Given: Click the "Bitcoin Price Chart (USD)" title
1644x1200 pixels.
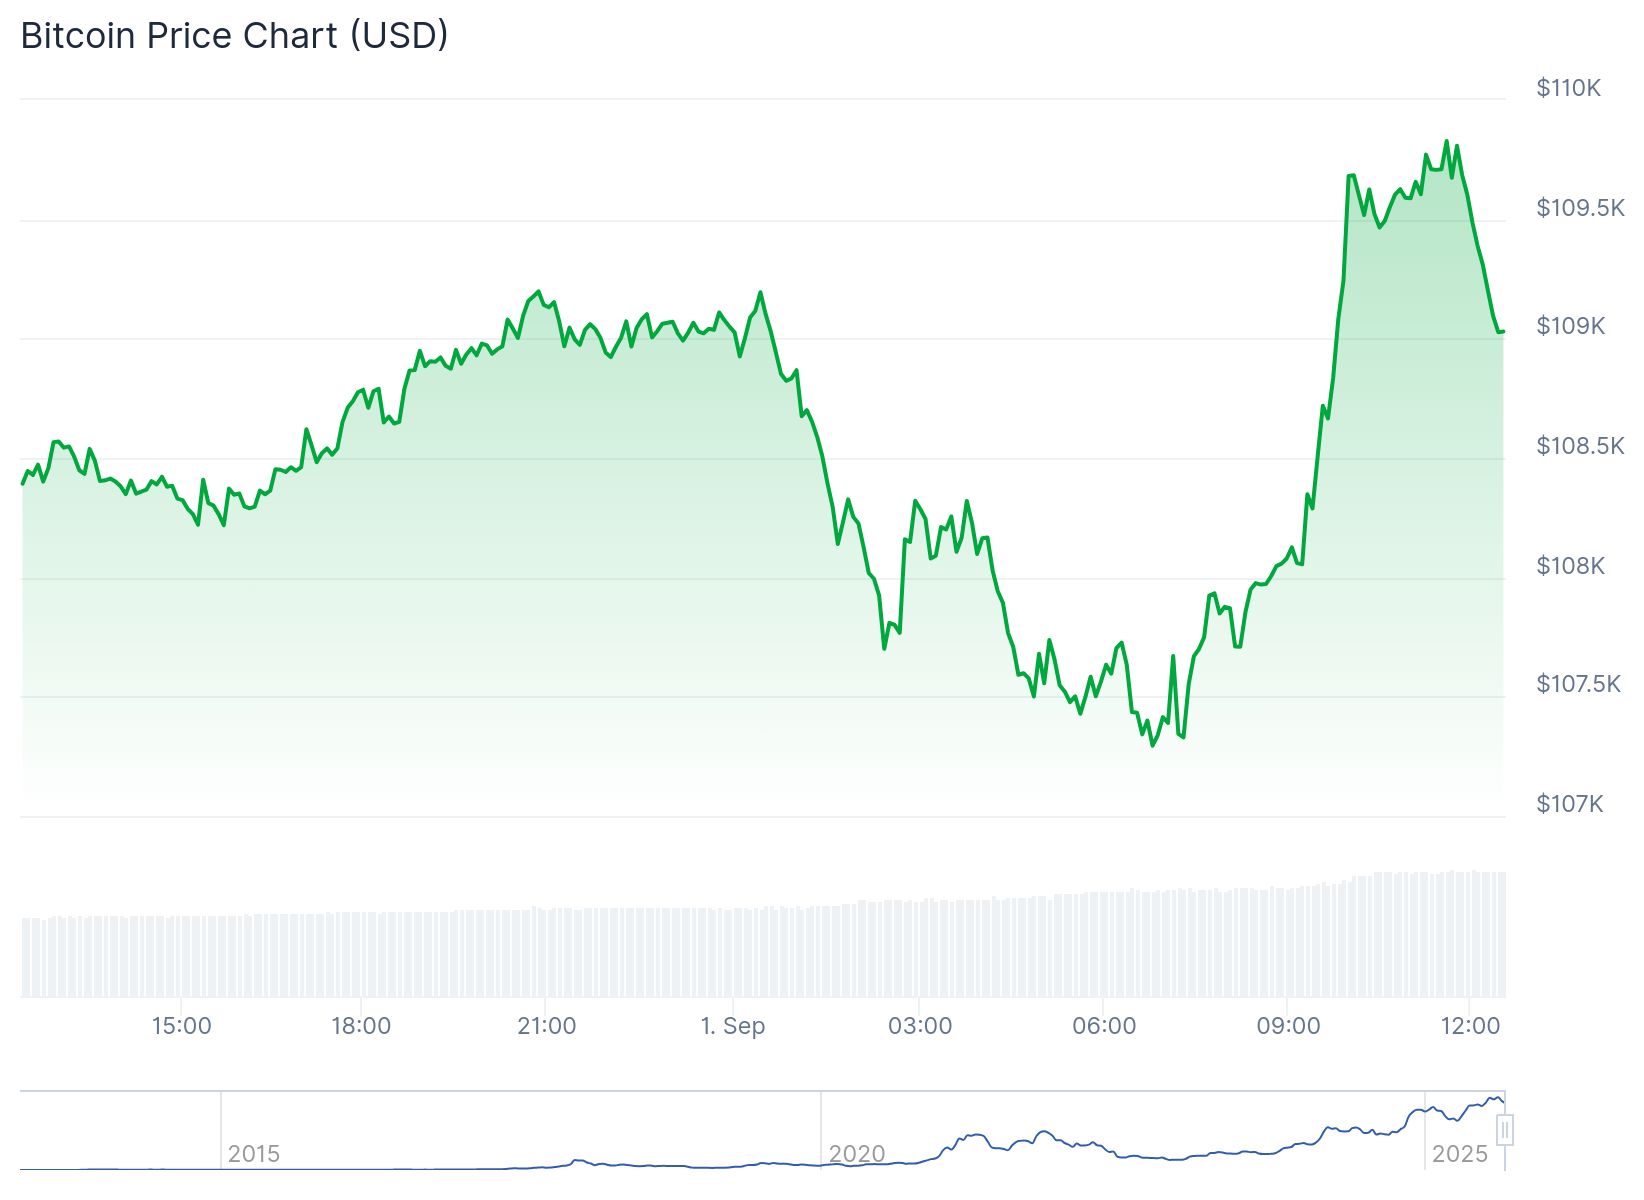Looking at the screenshot, I should pos(235,36).
